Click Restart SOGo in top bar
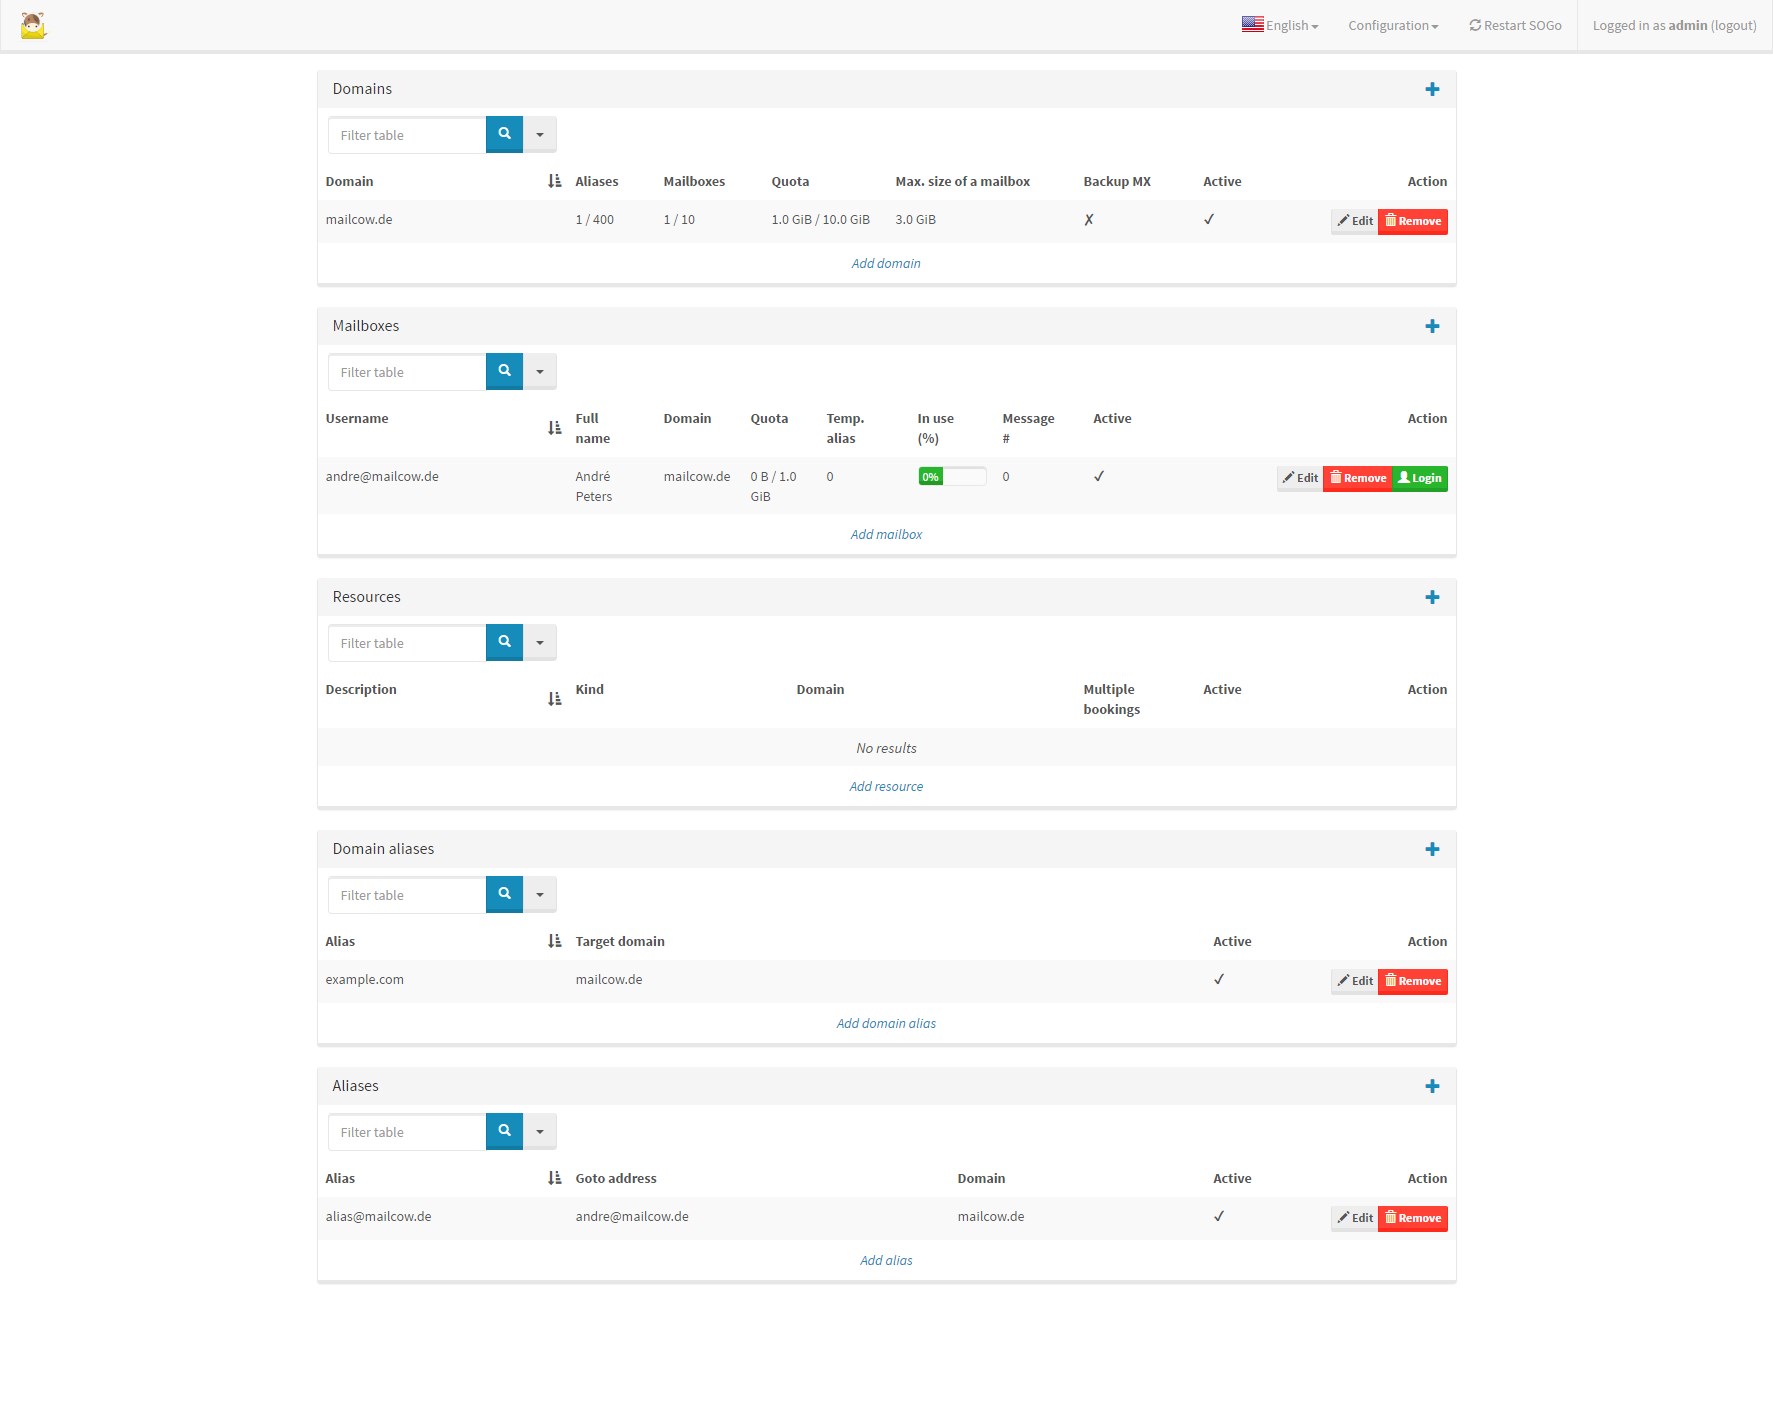1773x1404 pixels. coord(1515,26)
